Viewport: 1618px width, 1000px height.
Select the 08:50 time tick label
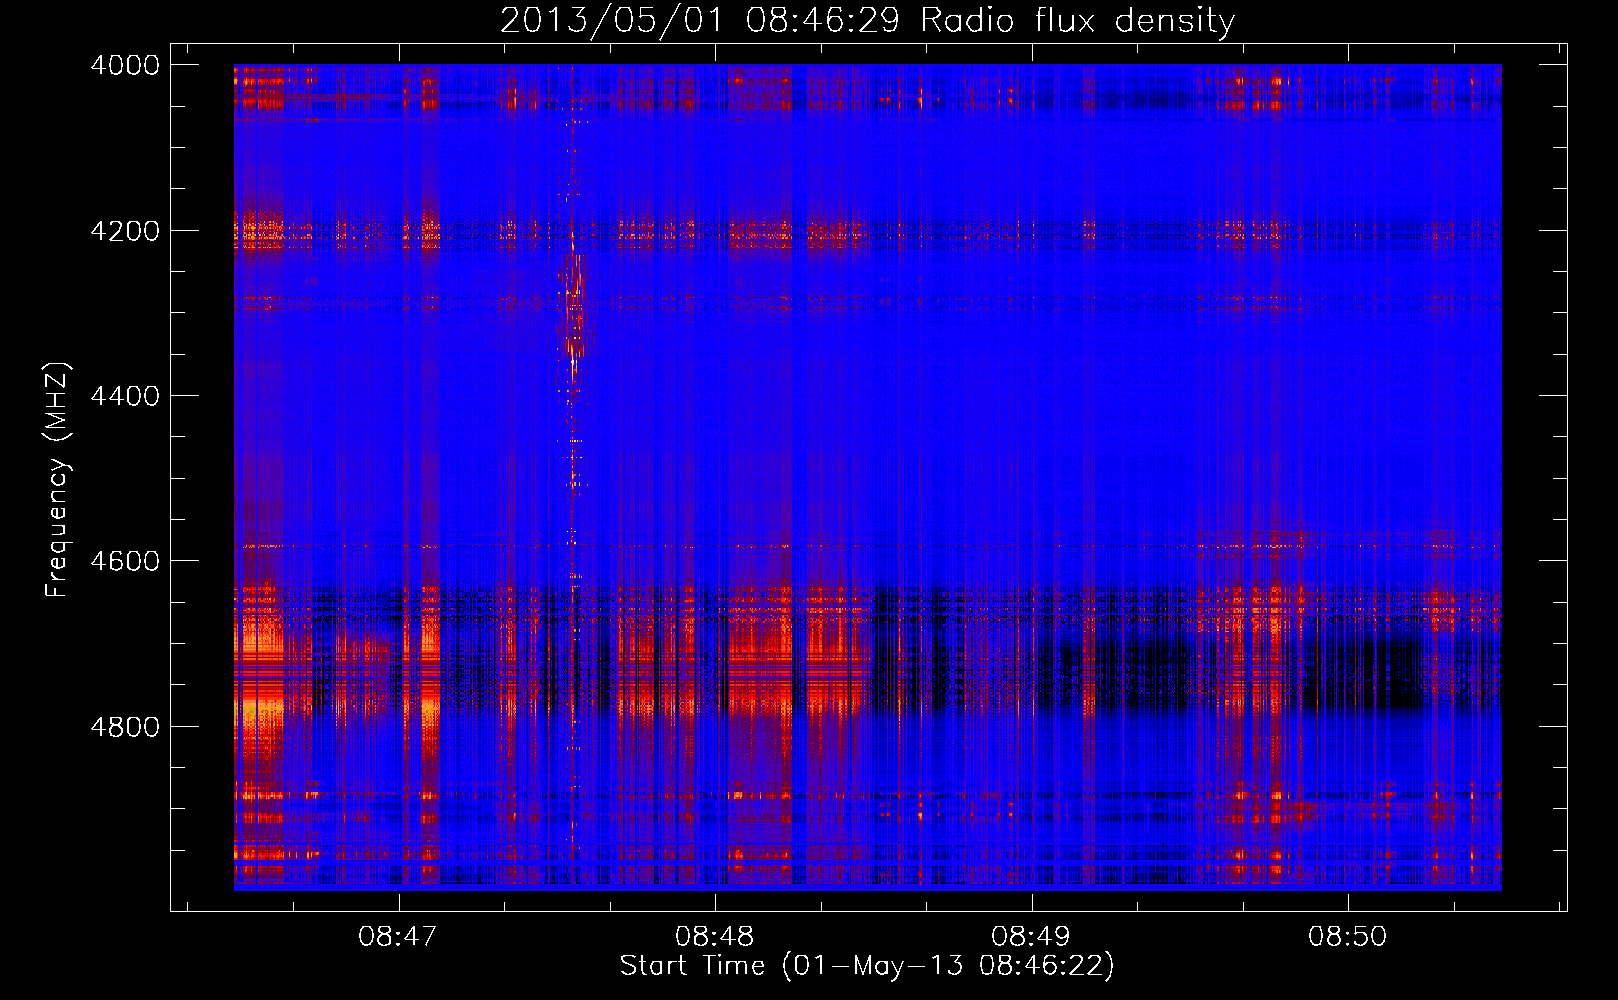[x=1348, y=937]
